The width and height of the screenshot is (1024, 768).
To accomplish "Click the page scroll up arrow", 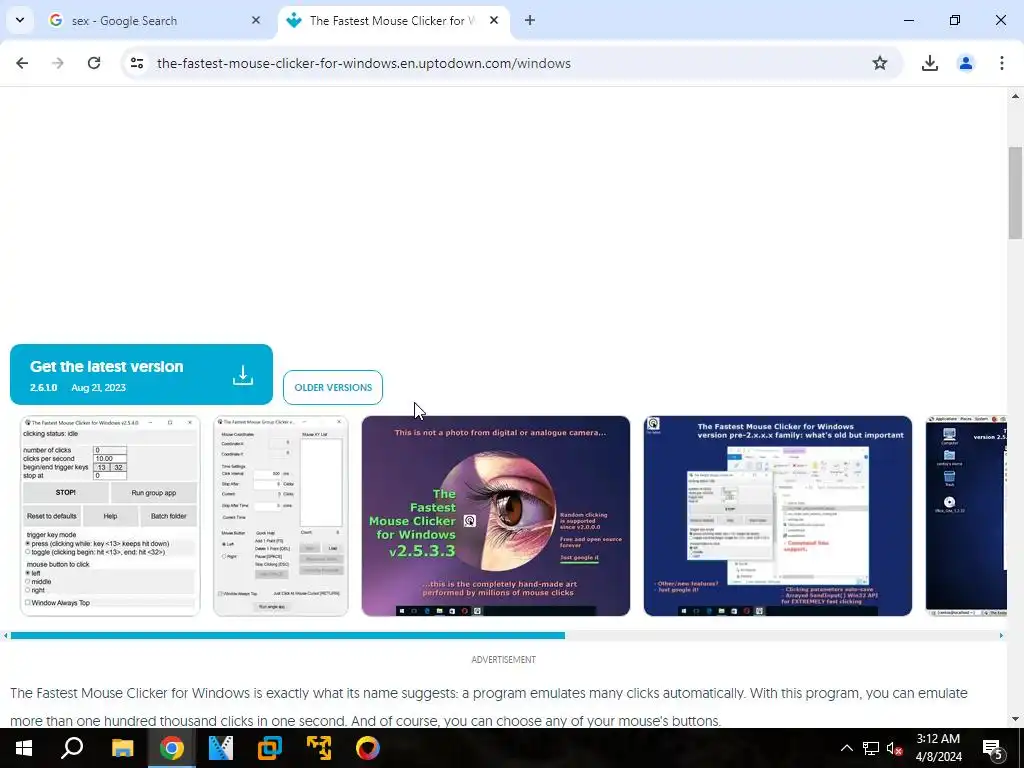I will click(x=1016, y=96).
